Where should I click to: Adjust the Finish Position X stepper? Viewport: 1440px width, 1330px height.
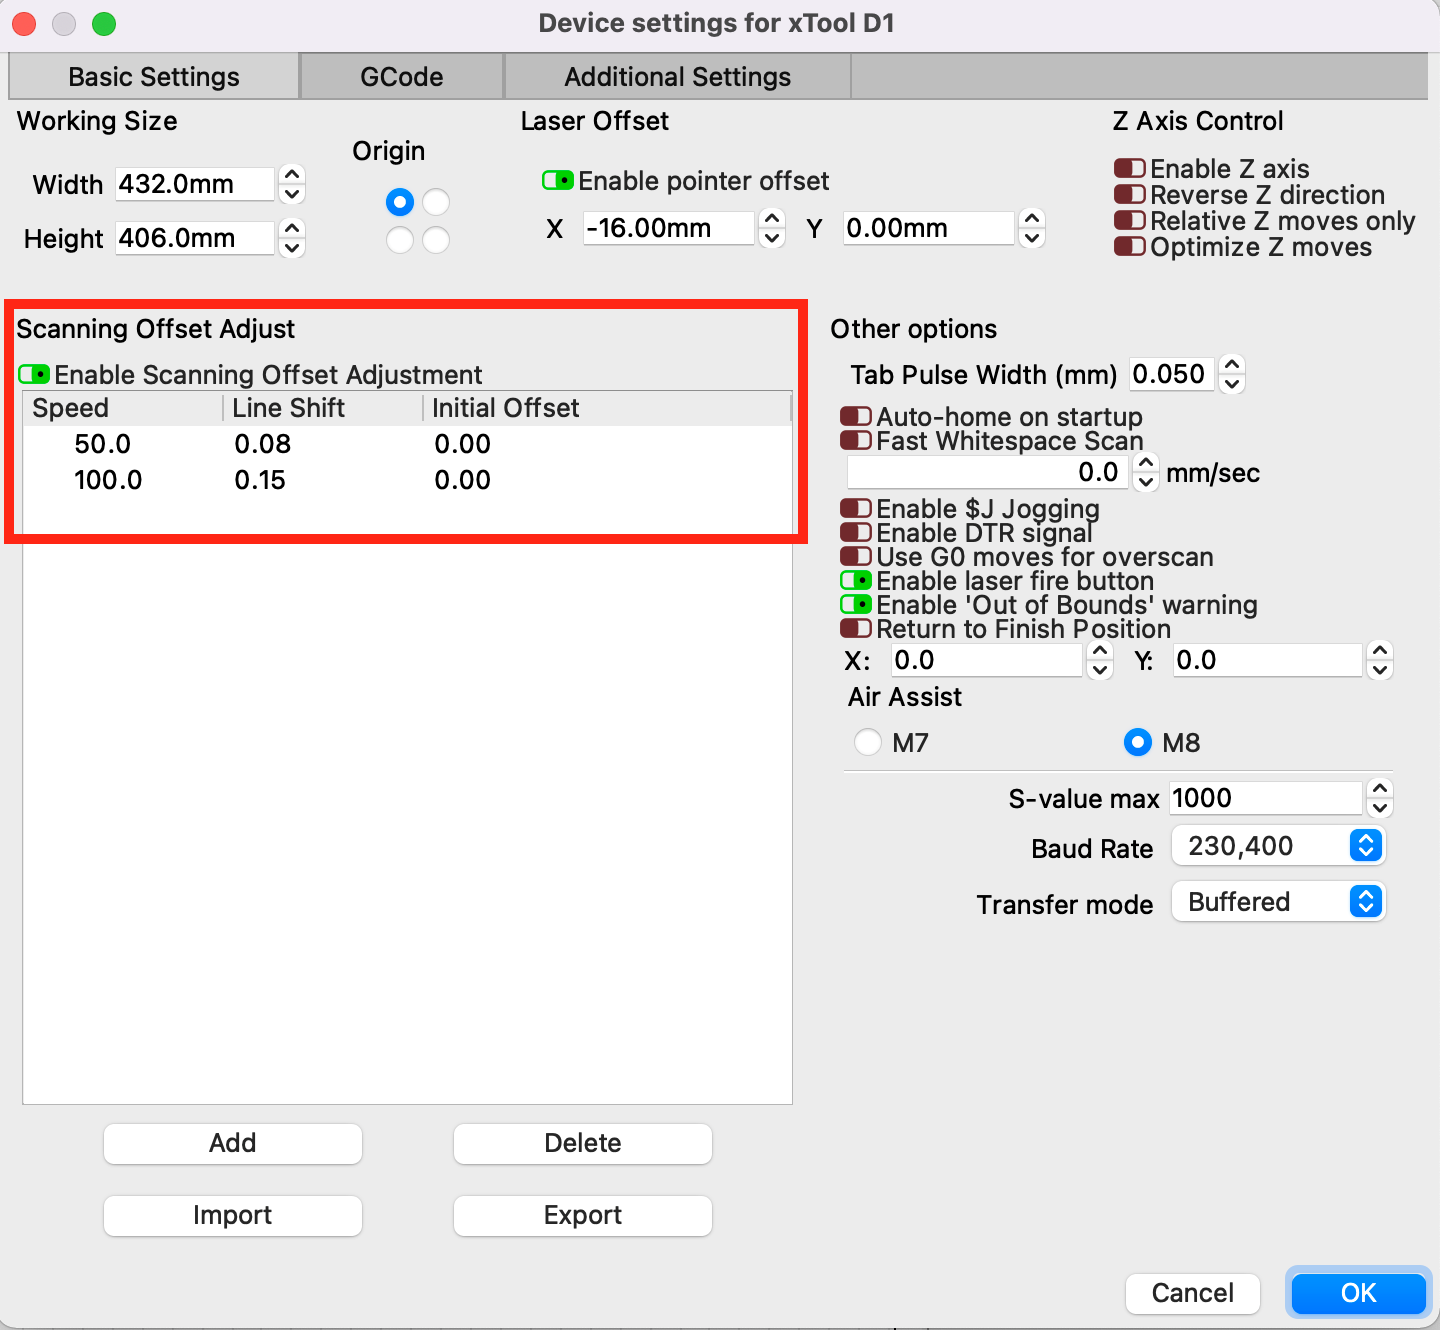(1100, 660)
